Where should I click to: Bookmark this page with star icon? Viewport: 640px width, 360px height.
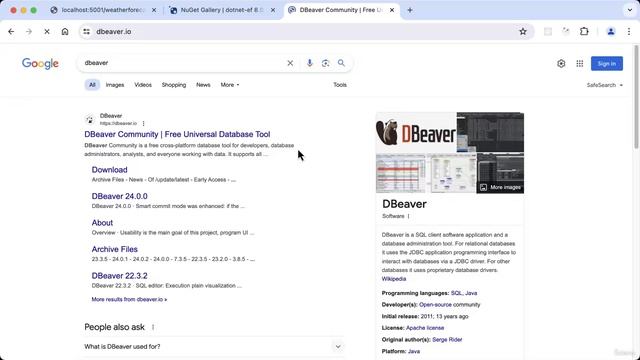(523, 31)
